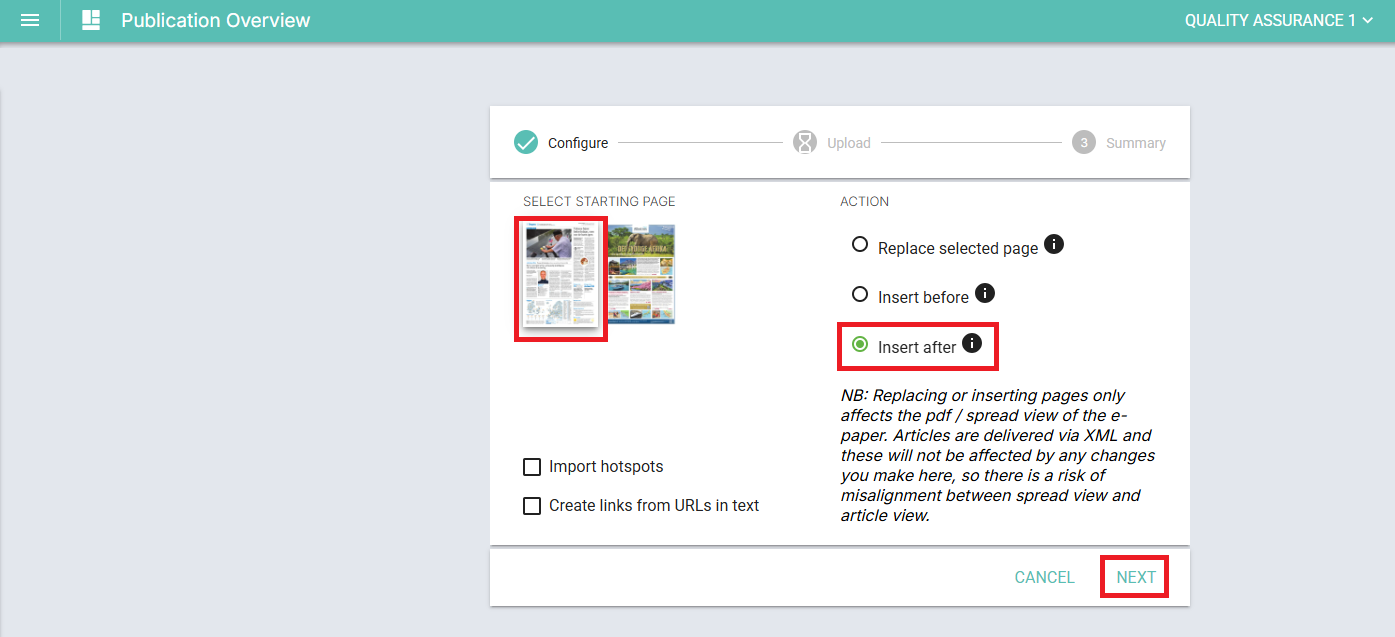The width and height of the screenshot is (1395, 637).
Task: Show info for Insert before option
Action: click(x=984, y=293)
